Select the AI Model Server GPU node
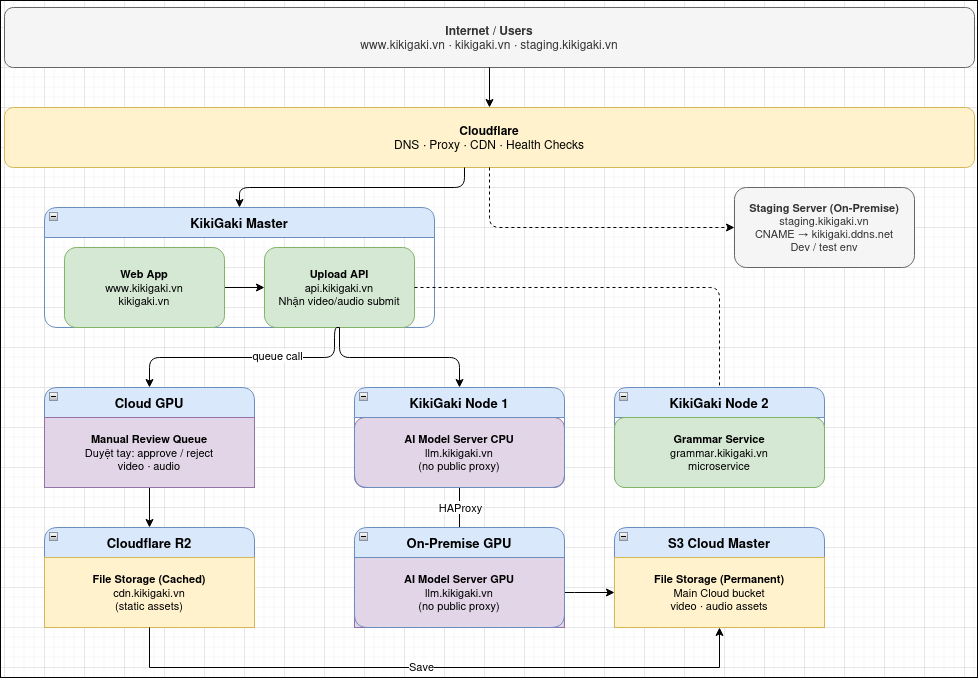This screenshot has height=678, width=978. tap(459, 593)
